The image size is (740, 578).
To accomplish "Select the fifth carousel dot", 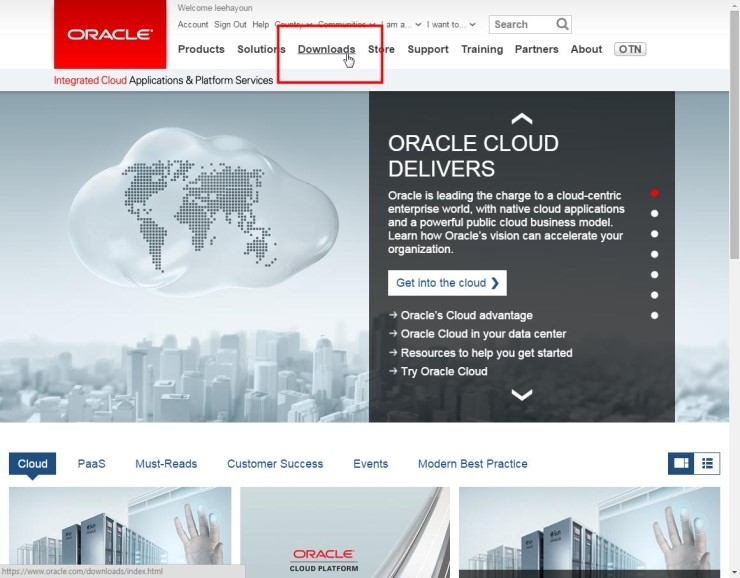I will 654,274.
